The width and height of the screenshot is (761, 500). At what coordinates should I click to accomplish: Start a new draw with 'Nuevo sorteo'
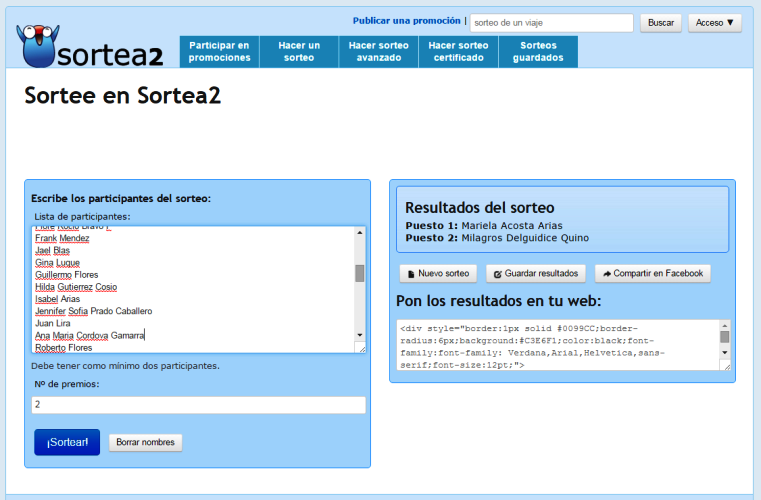point(438,274)
